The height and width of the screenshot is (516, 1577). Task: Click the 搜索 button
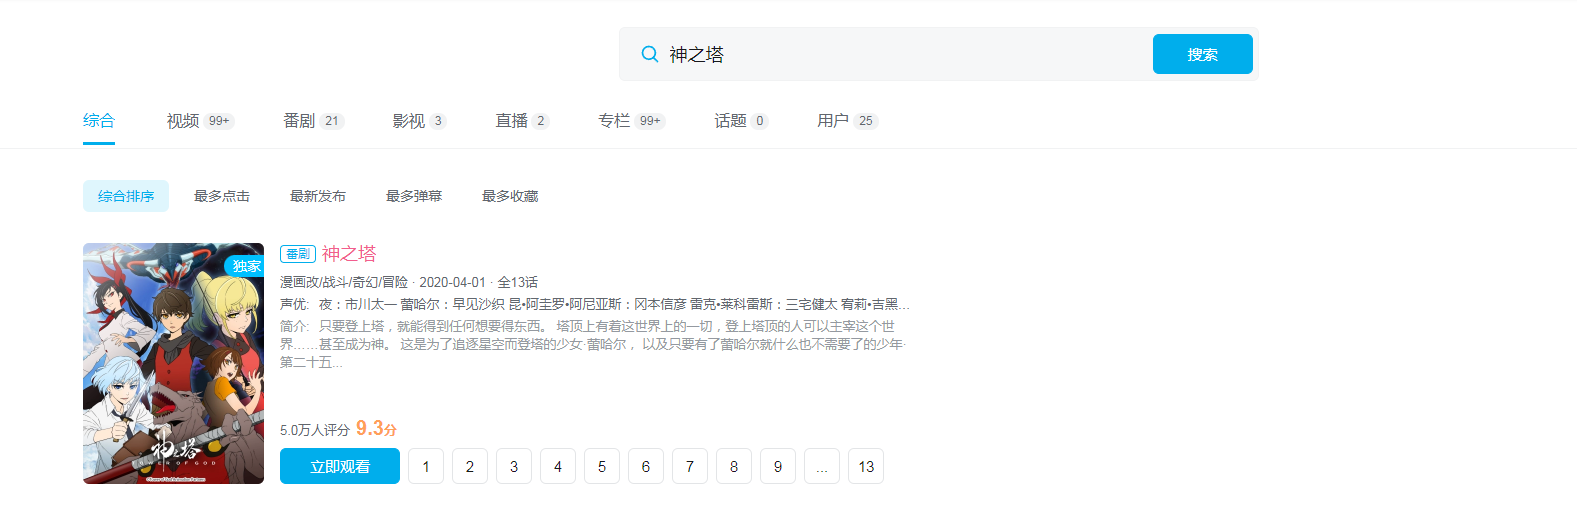point(1203,54)
